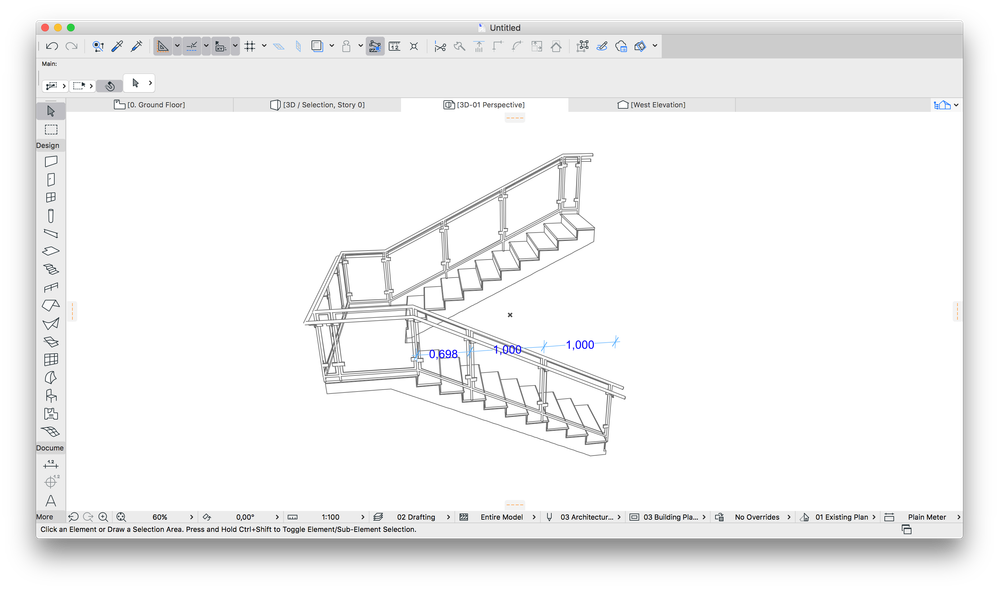The width and height of the screenshot is (999, 590).
Task: Select the Morph tool
Action: pyautogui.click(x=51, y=378)
